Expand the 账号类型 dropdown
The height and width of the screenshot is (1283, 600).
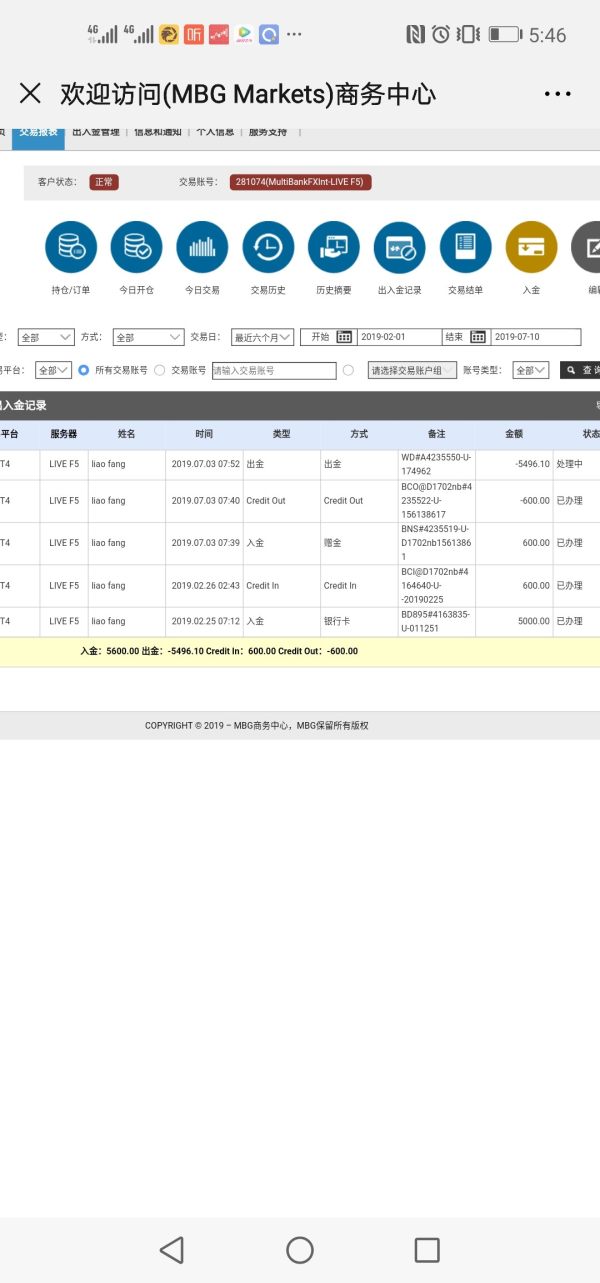tap(530, 370)
